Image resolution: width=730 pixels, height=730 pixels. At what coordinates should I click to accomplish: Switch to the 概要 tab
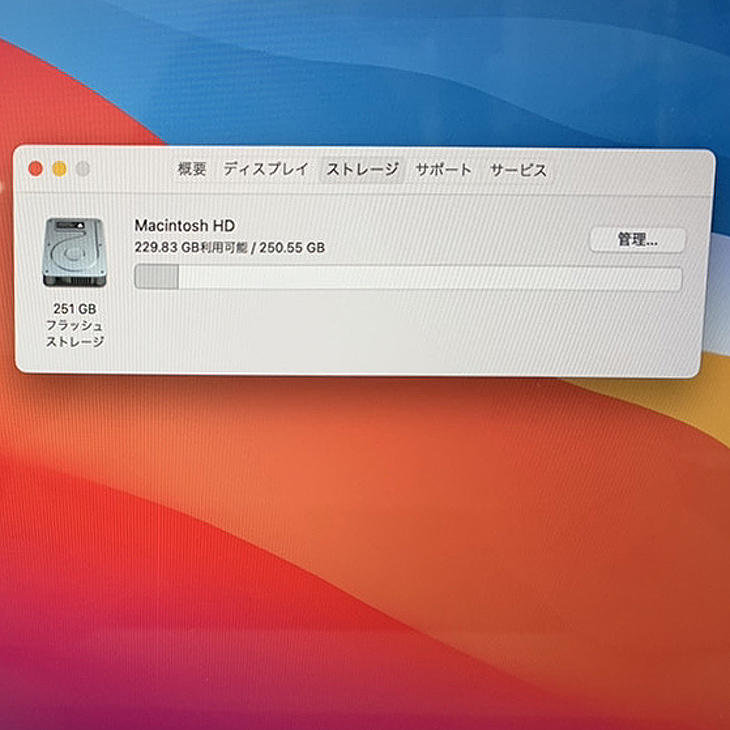pos(191,169)
